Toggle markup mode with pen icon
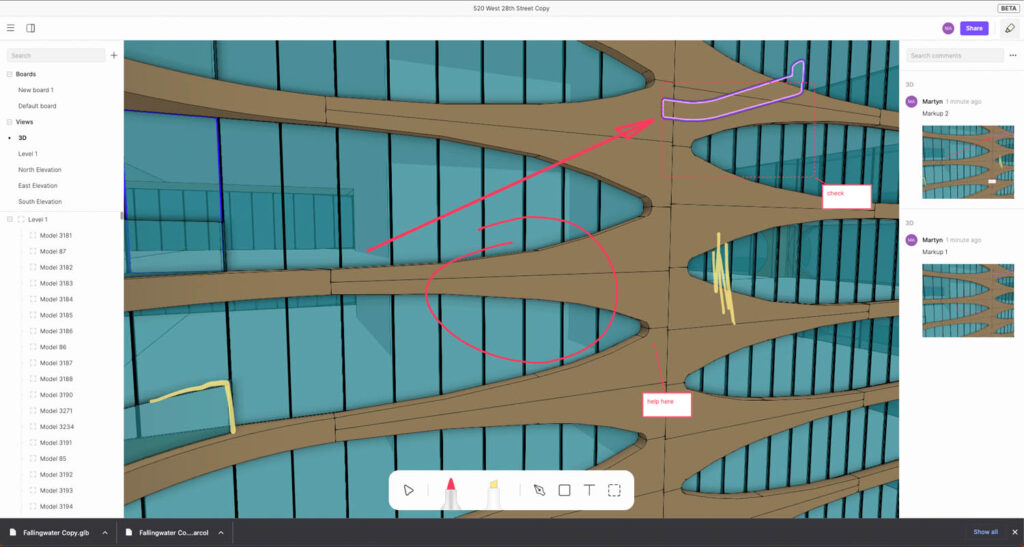Image resolution: width=1024 pixels, height=547 pixels. pos(1009,28)
